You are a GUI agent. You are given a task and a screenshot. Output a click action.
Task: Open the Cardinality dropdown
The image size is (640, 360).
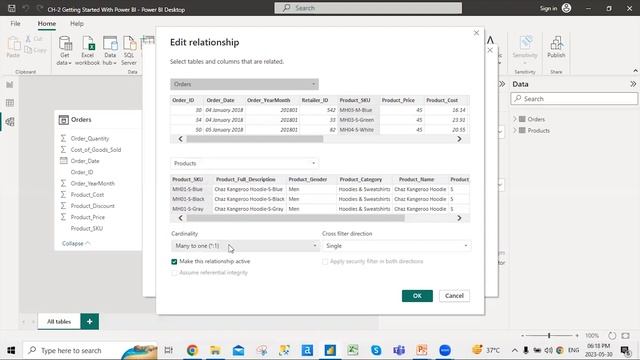point(245,246)
